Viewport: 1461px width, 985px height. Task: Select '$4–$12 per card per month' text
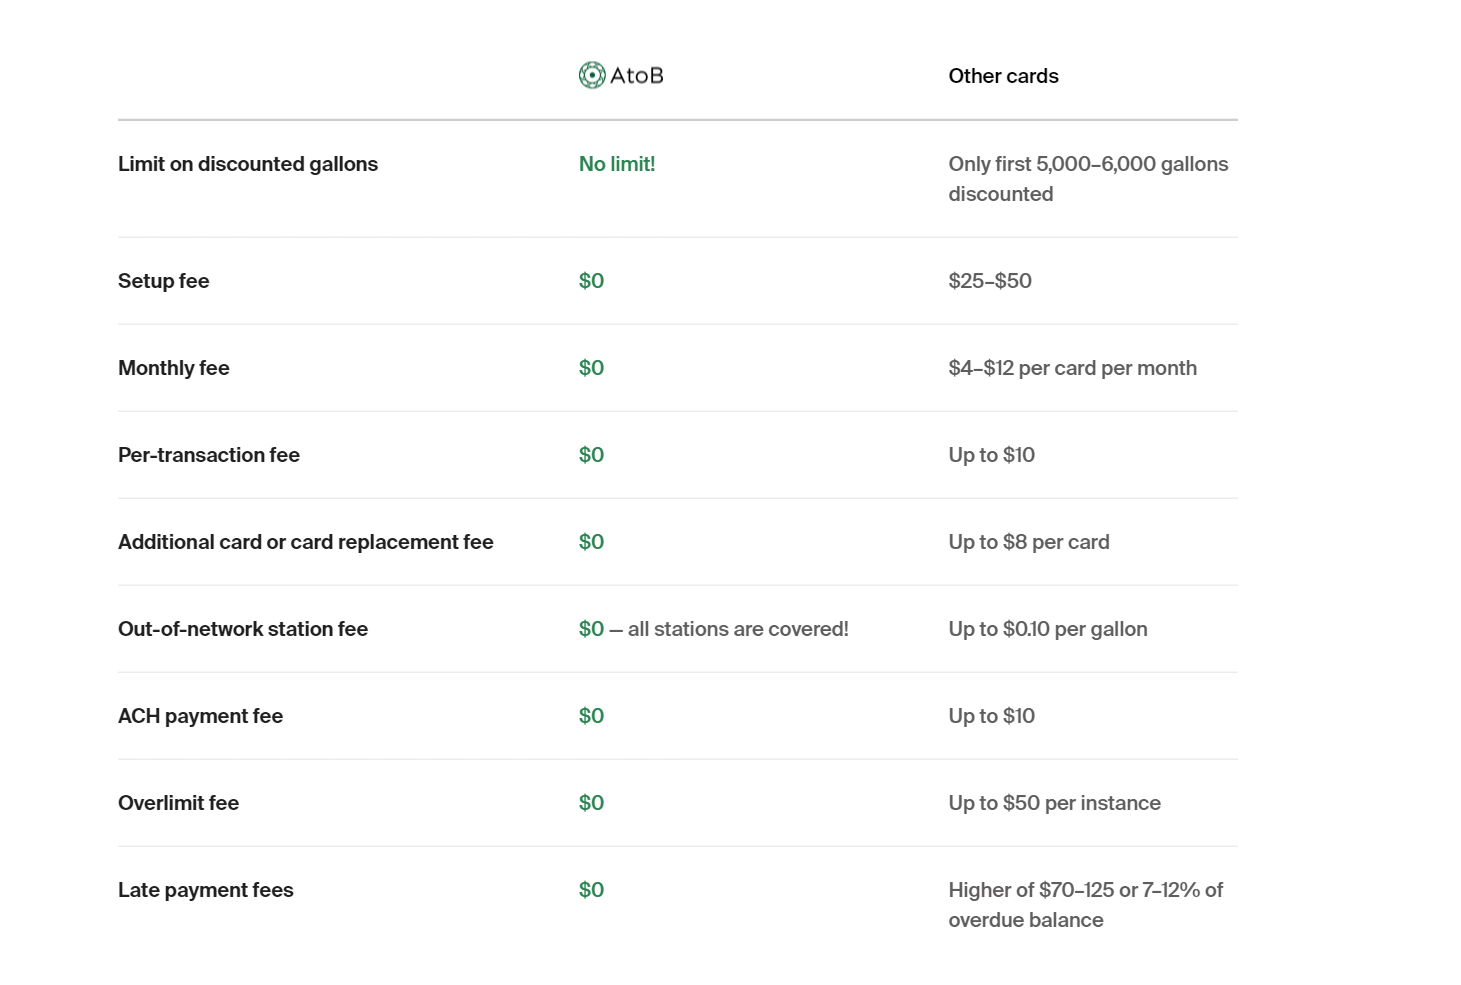(1073, 368)
